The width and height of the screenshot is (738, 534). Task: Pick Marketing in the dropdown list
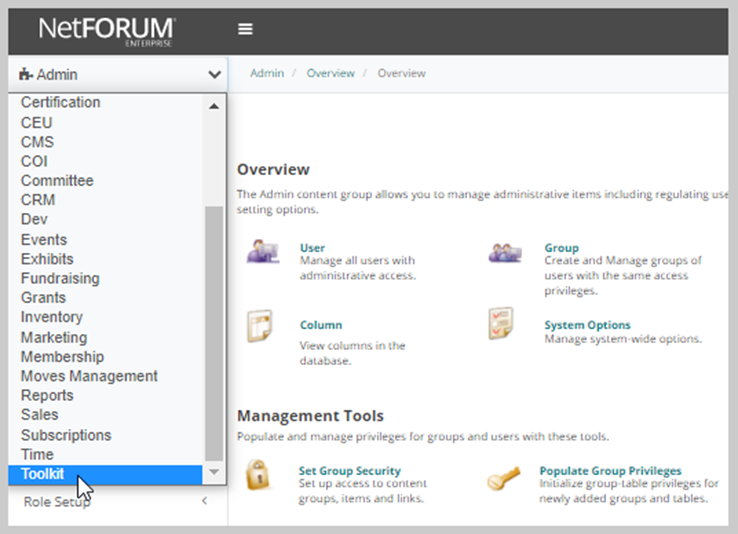point(54,337)
